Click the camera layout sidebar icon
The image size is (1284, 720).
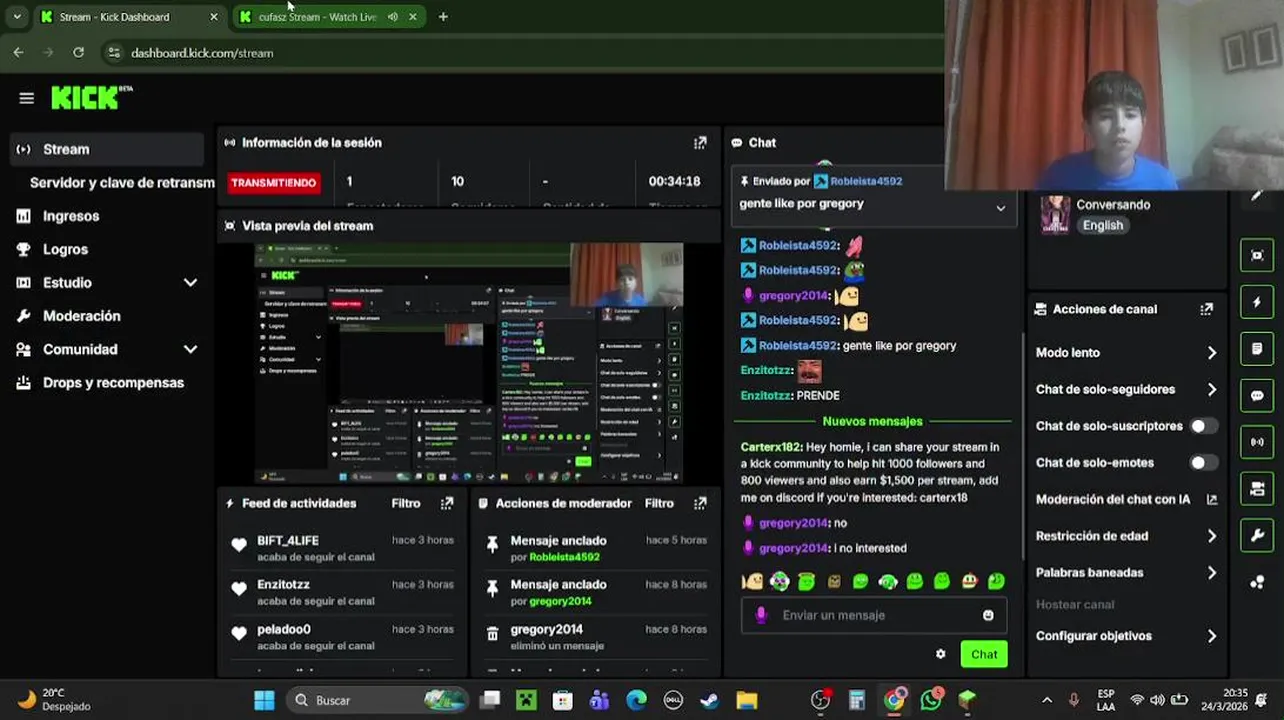pos(1257,489)
